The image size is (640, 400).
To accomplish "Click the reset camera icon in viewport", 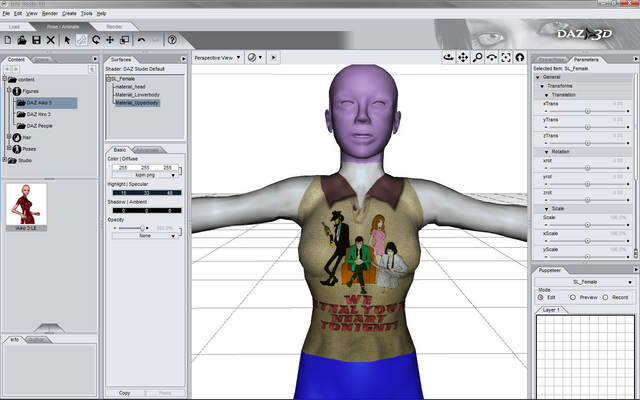I will [520, 58].
